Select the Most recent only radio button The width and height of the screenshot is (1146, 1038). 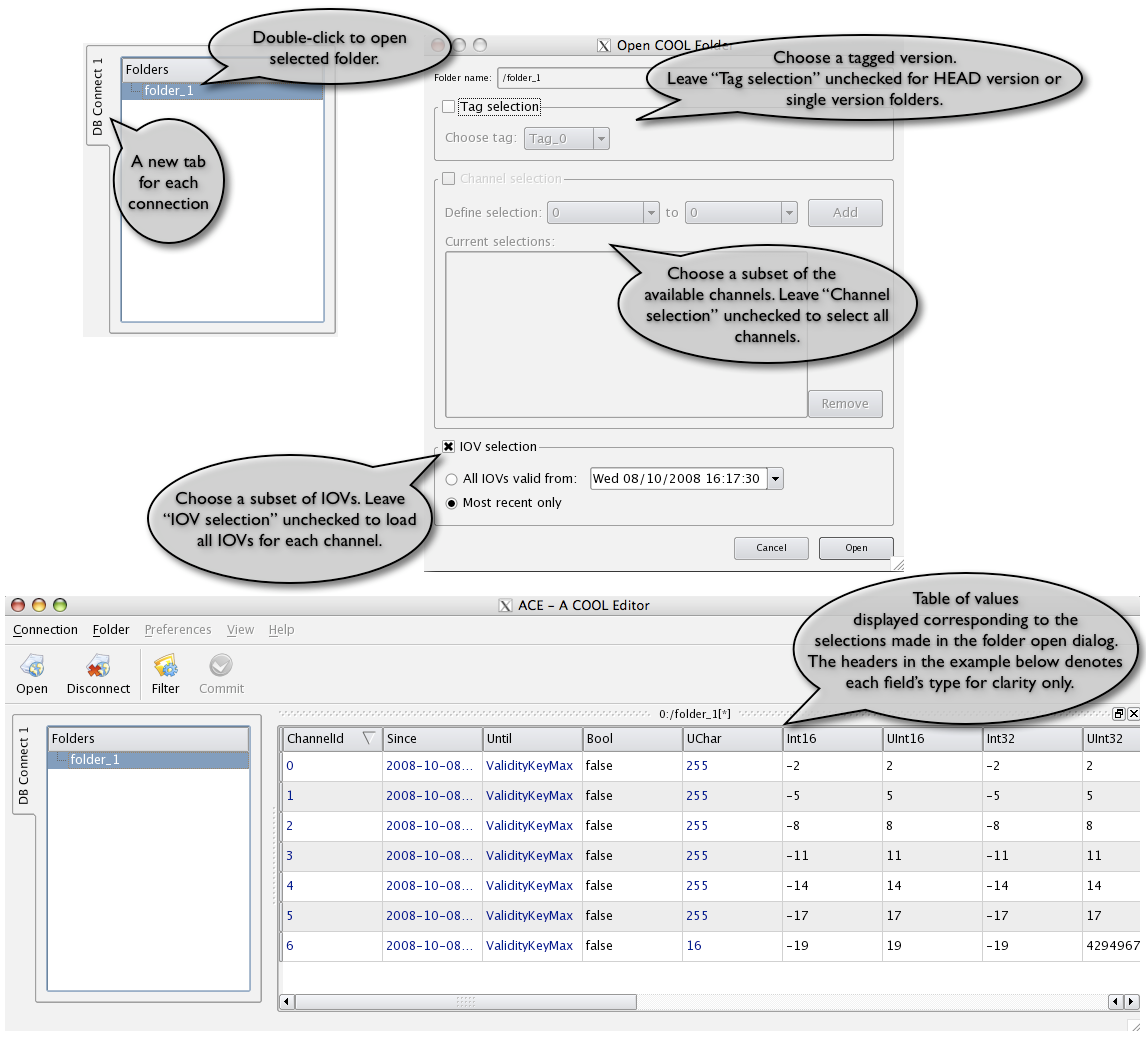pyautogui.click(x=452, y=503)
